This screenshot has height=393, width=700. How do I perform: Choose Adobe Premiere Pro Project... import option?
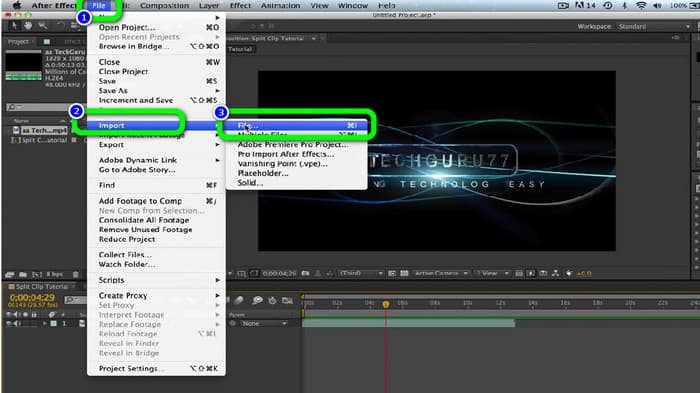coord(292,145)
